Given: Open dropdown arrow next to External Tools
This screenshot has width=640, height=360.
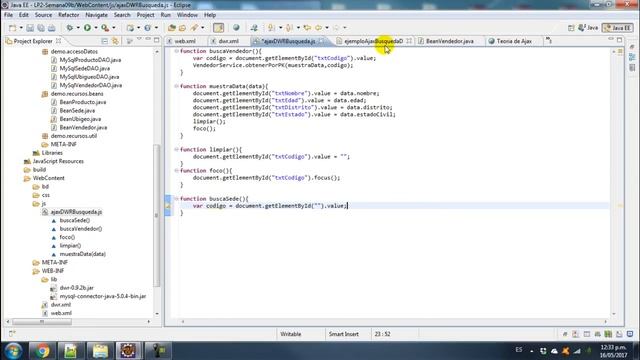Looking at the screenshot, I should (x=114, y=28).
